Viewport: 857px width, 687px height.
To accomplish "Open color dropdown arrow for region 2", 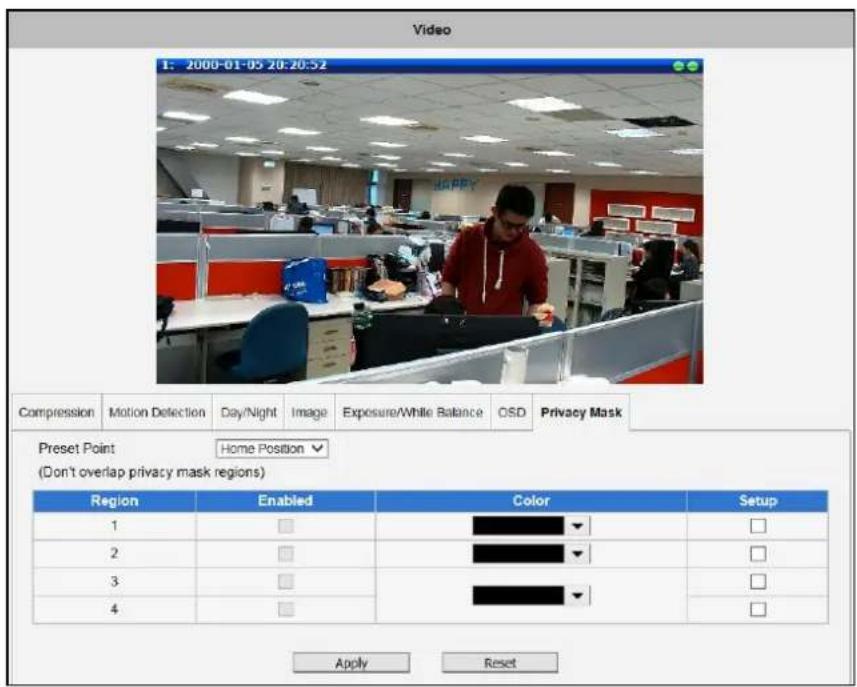I will click(577, 554).
